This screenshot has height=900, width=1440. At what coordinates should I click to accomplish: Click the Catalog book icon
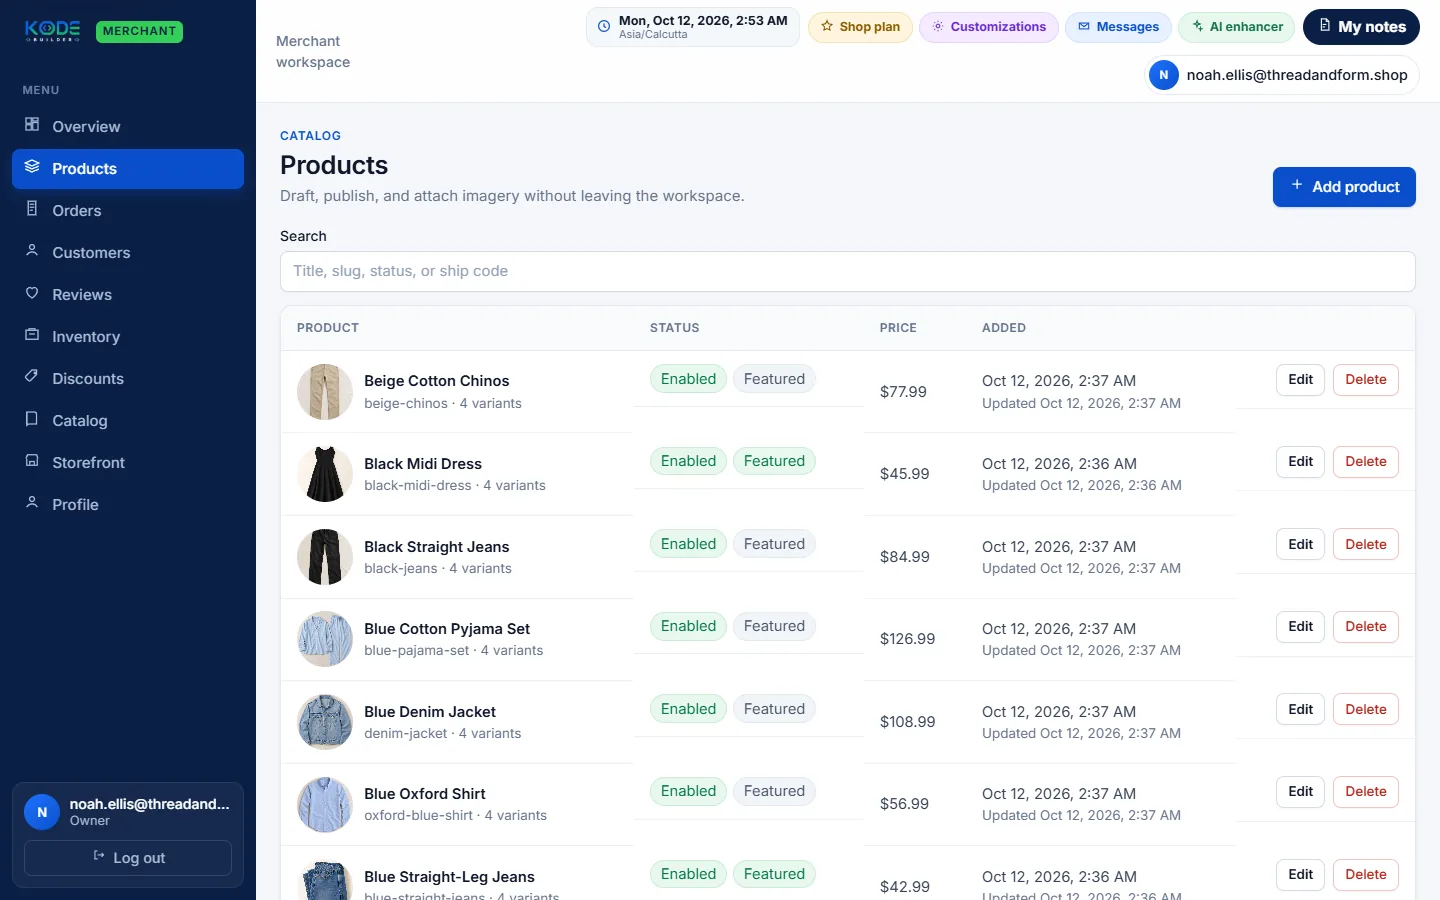[32, 419]
